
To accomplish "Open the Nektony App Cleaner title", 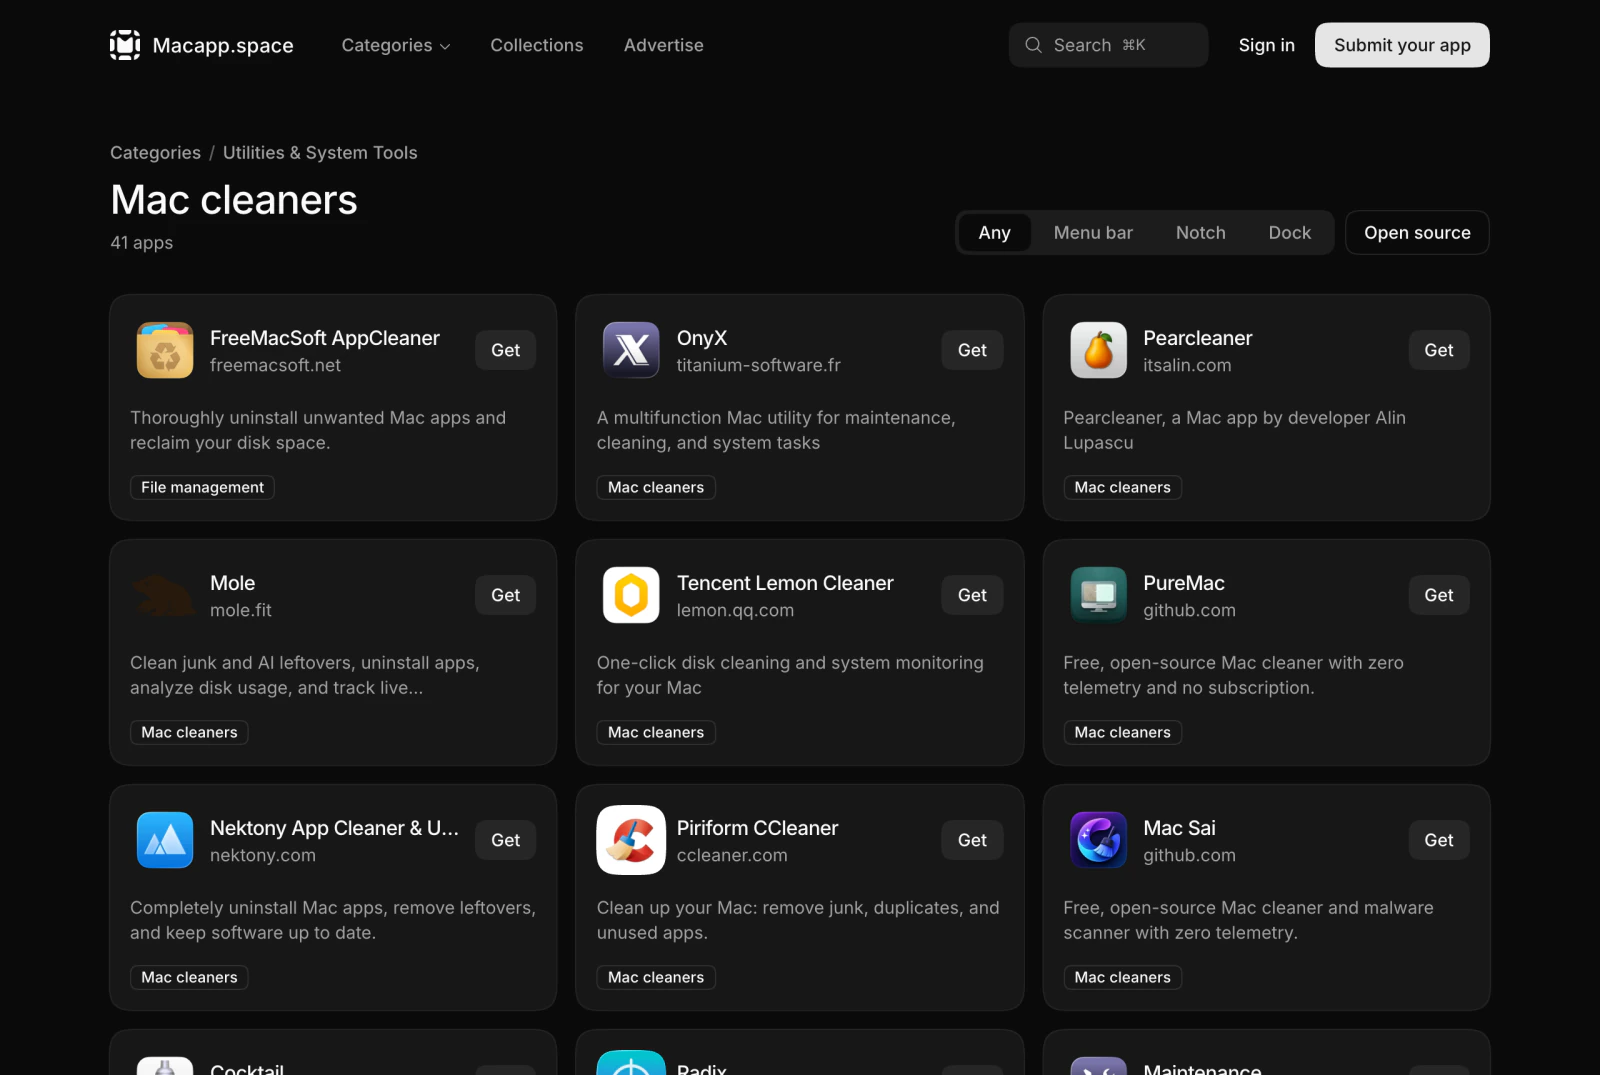I will coord(334,828).
